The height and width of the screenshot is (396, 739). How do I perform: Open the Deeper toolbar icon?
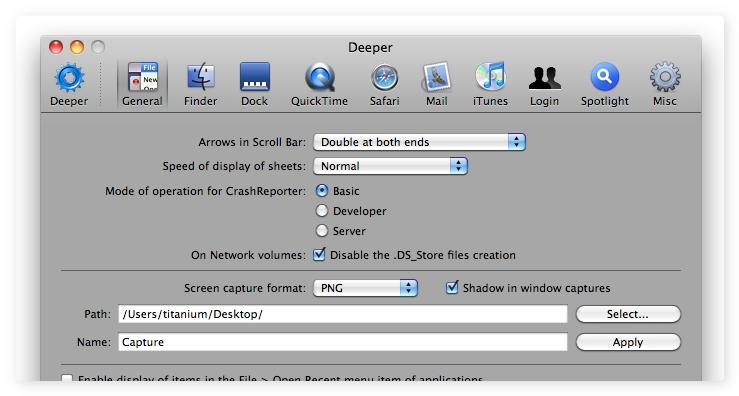coord(69,78)
